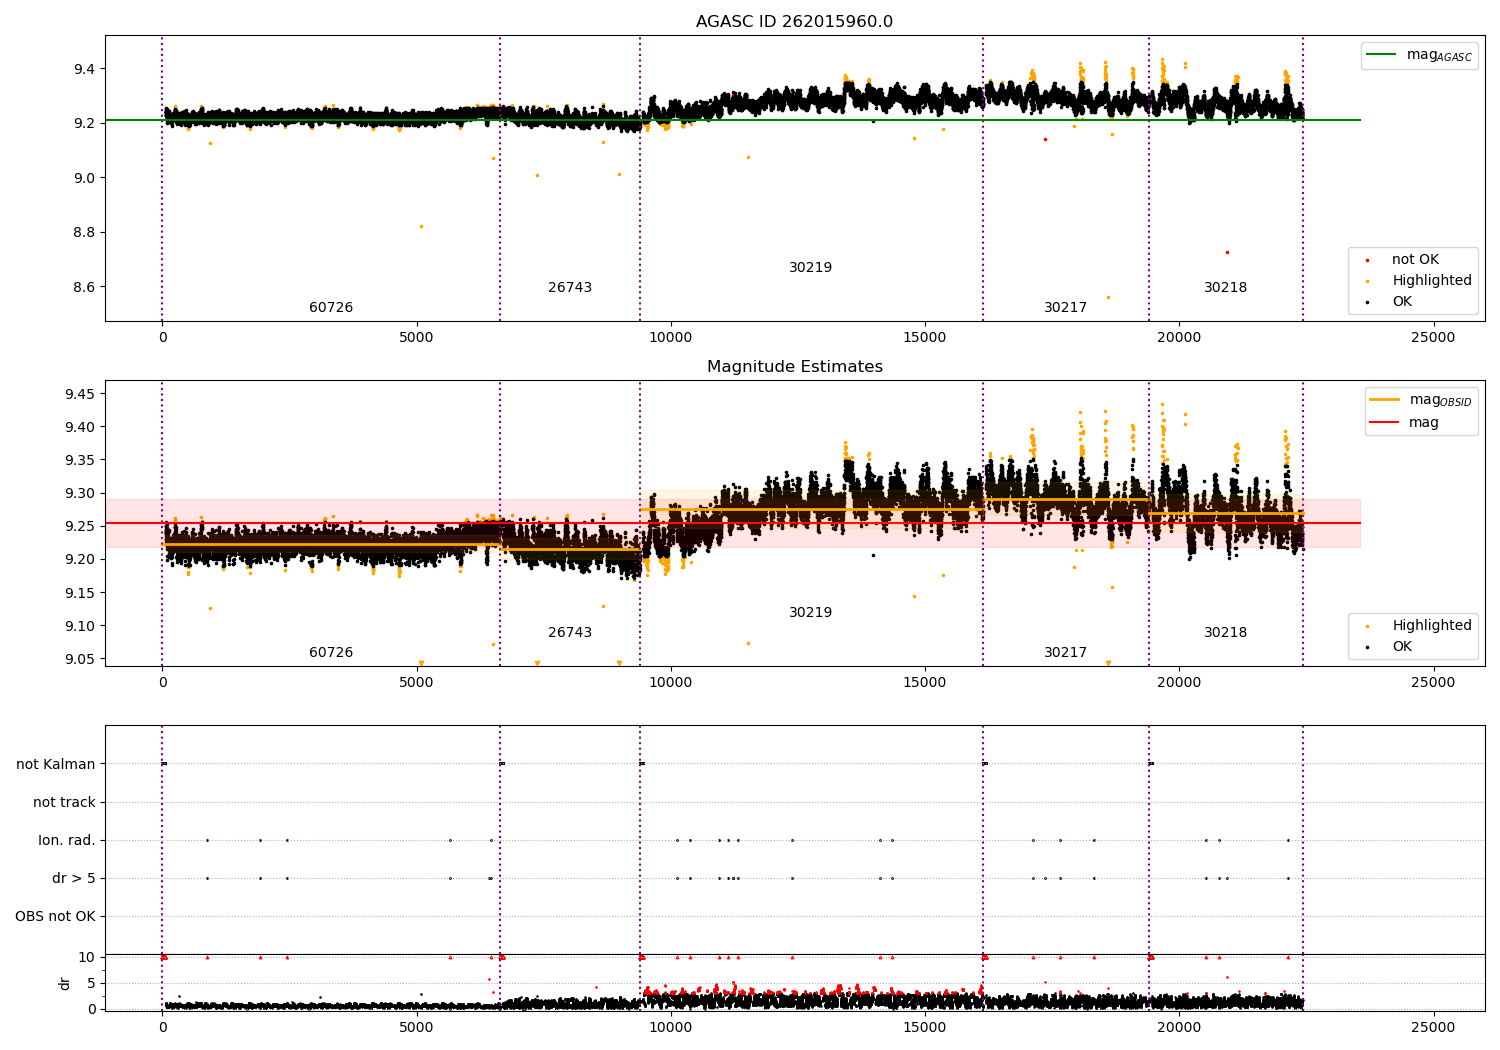Click the orange outlier point near magnitude 8.8
The image size is (1500, 1050).
coord(421,226)
